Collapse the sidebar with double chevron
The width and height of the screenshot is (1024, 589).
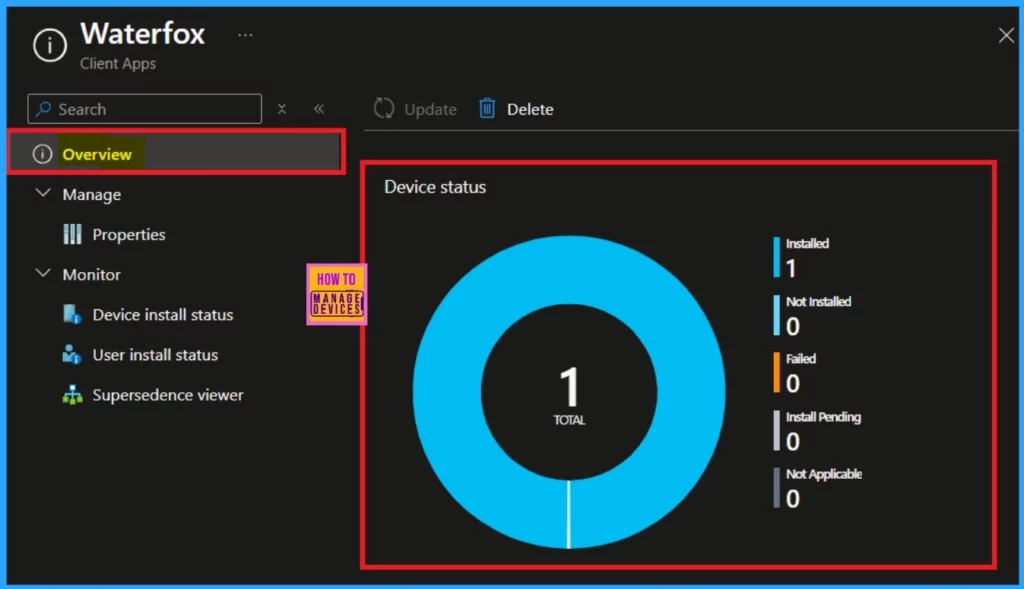pyautogui.click(x=319, y=109)
